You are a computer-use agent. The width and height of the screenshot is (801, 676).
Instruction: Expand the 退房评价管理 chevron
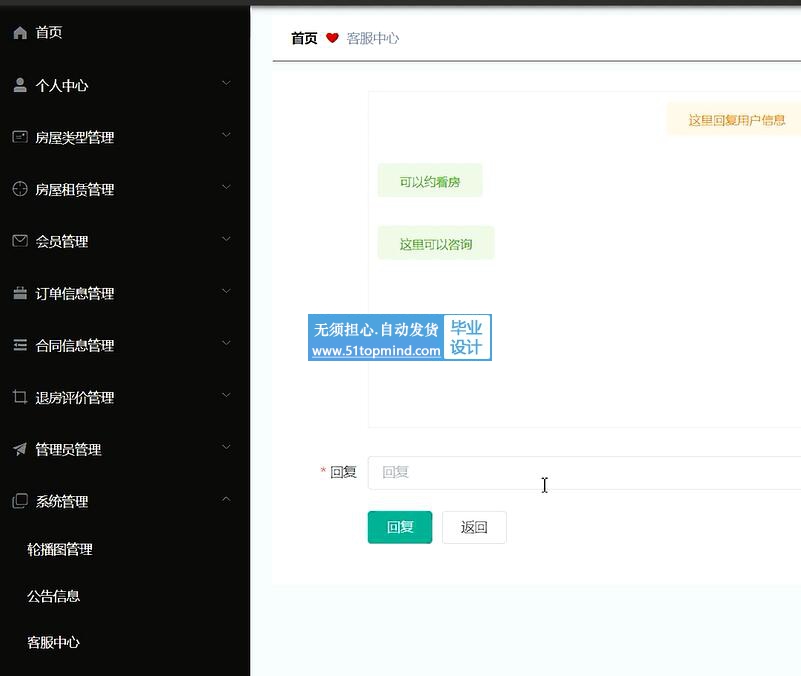click(226, 395)
